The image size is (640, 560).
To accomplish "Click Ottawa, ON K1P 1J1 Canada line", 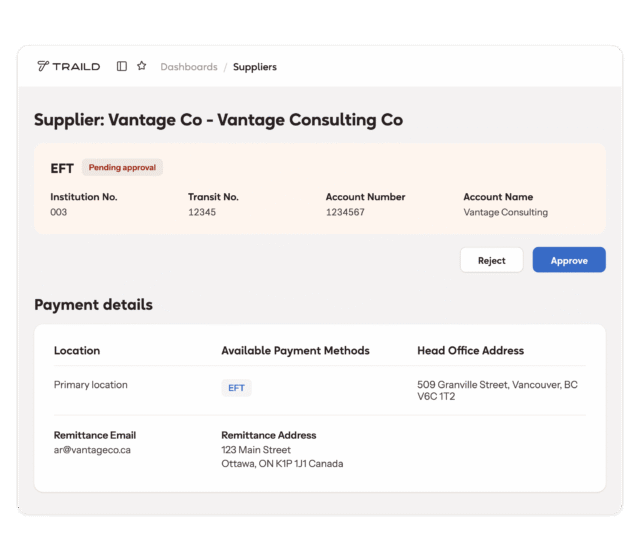I will (x=282, y=464).
